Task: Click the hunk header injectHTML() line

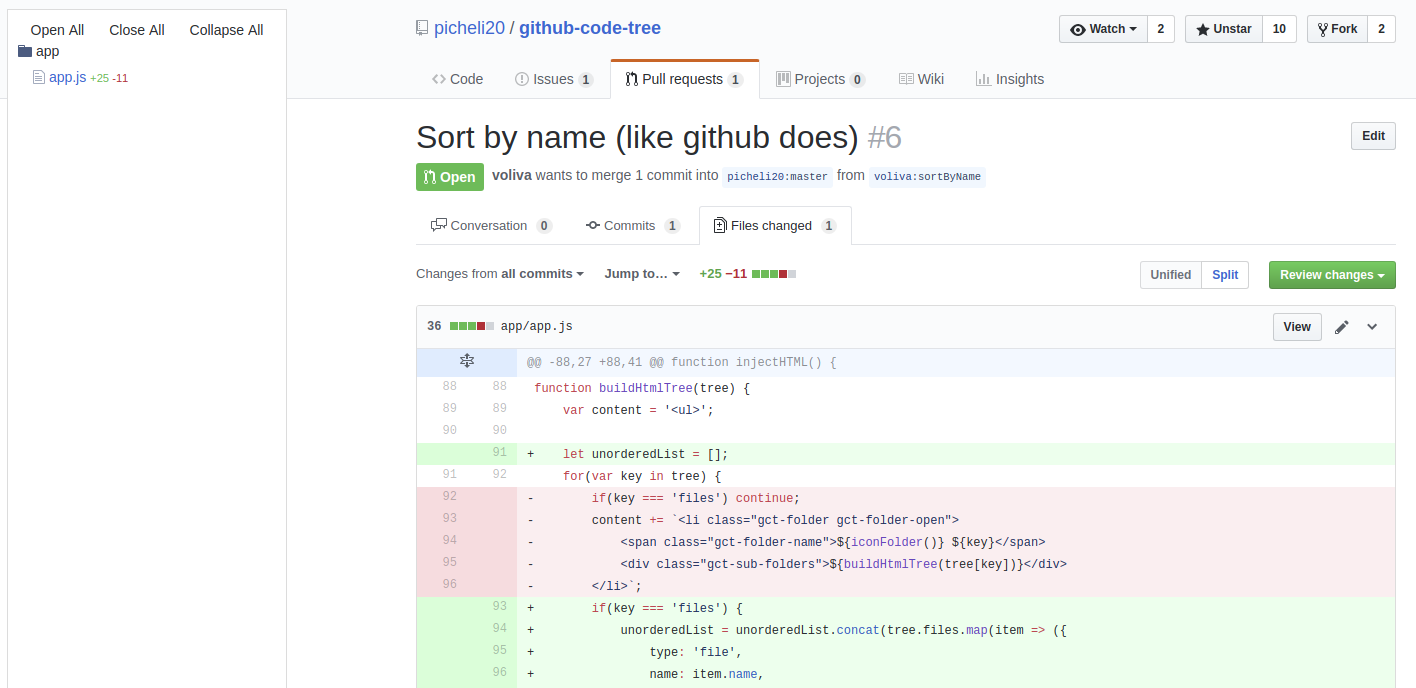Action: click(956, 362)
